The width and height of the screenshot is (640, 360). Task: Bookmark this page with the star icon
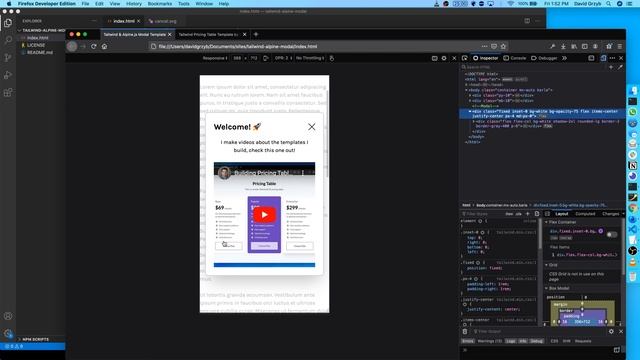click(503, 47)
